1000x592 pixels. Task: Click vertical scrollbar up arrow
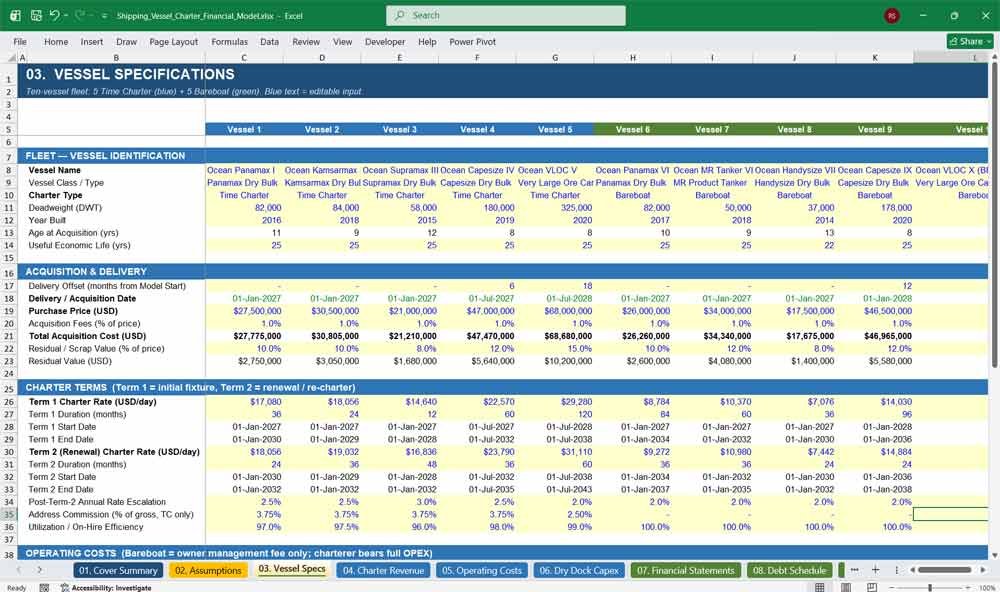994,57
